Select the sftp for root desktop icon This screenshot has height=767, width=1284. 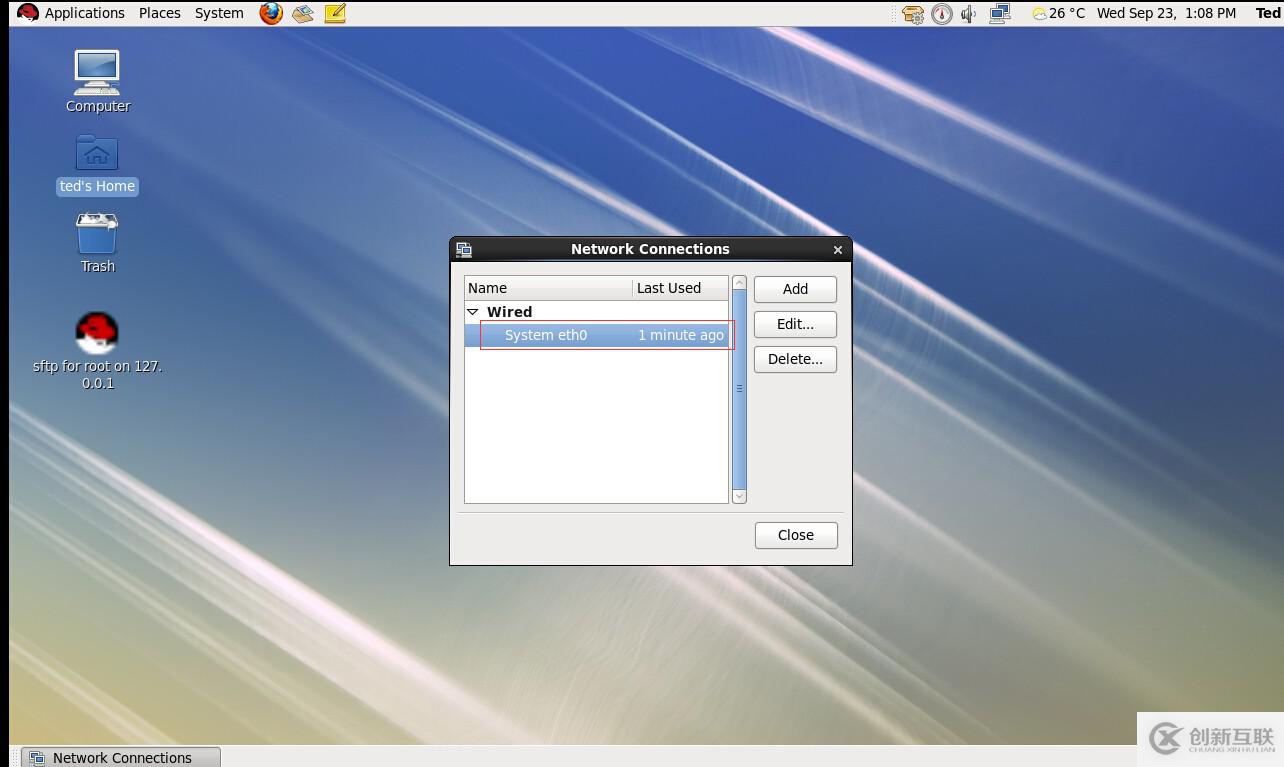pyautogui.click(x=97, y=350)
